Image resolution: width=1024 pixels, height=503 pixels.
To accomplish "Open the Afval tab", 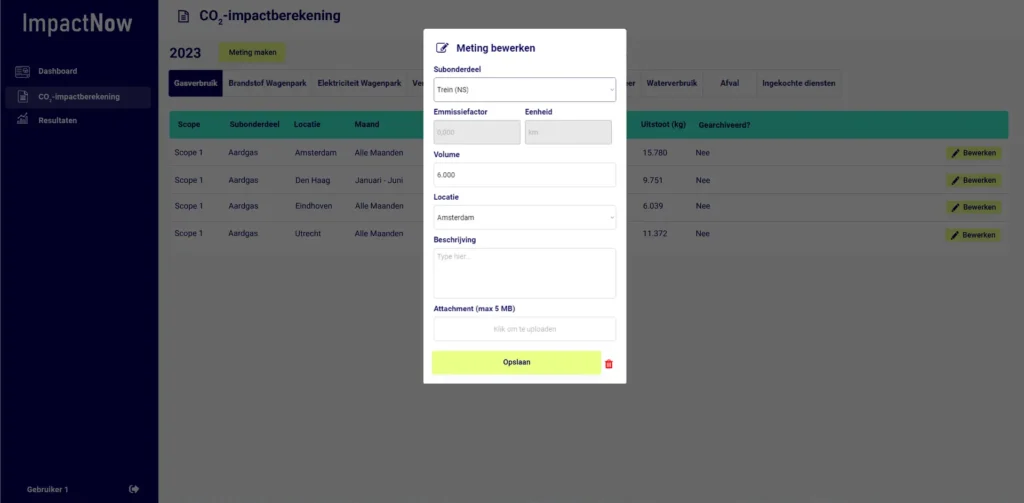I will point(729,84).
